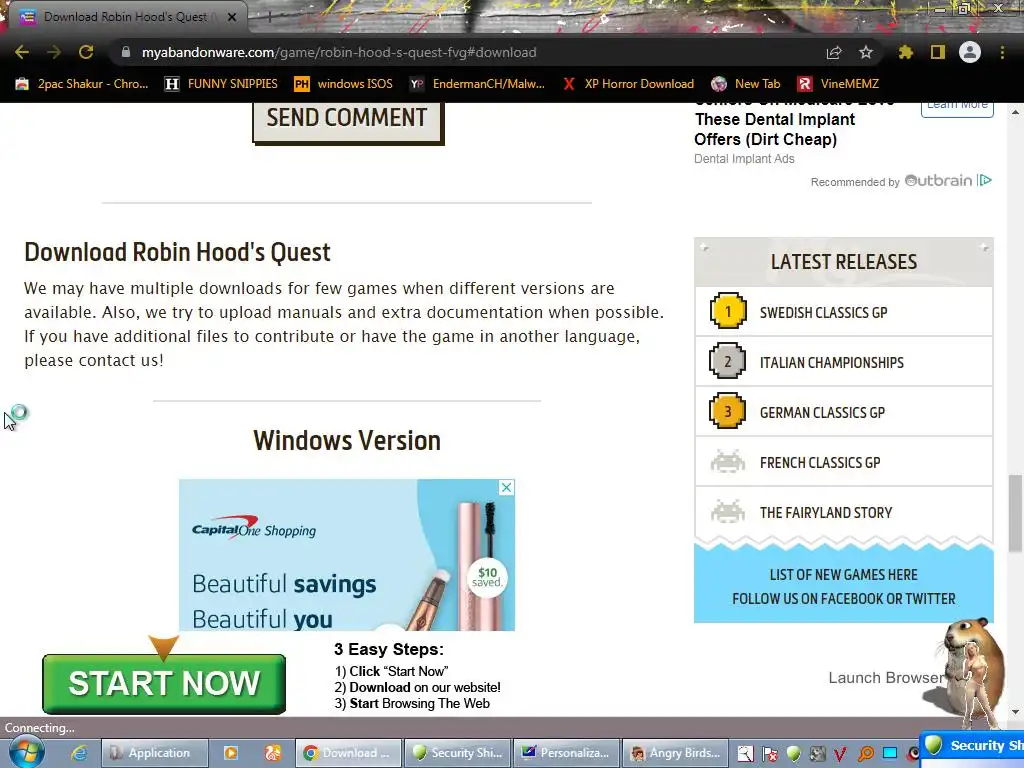Switch to Personaliza... taskbar window
1024x768 pixels.
[x=566, y=753]
